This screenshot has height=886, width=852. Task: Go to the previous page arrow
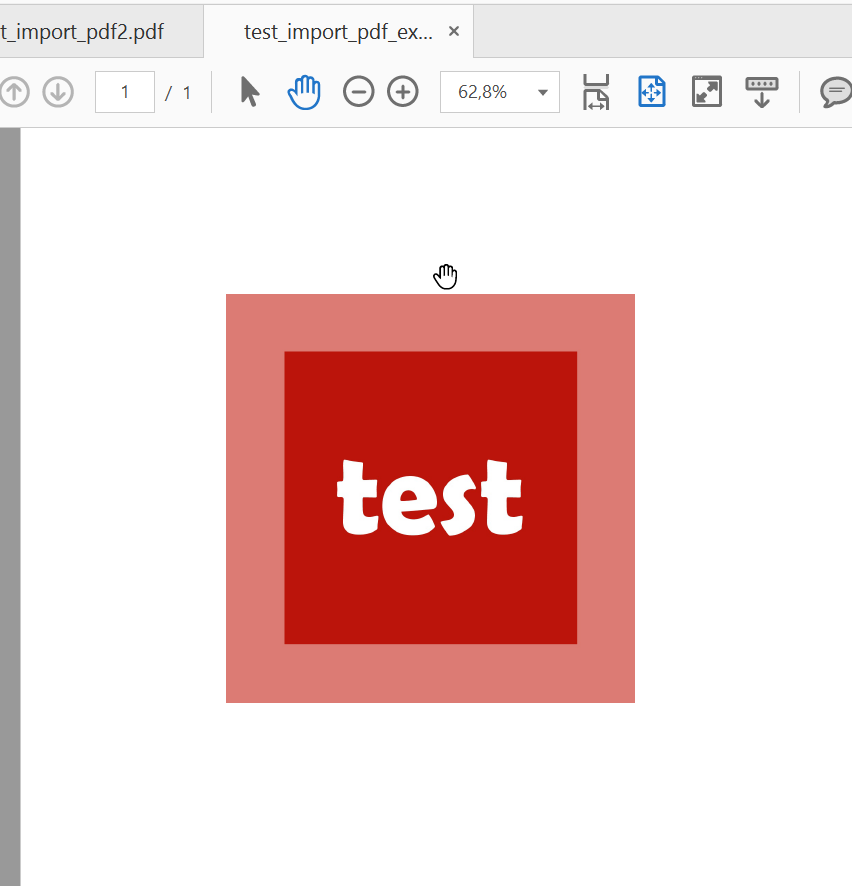[x=14, y=92]
